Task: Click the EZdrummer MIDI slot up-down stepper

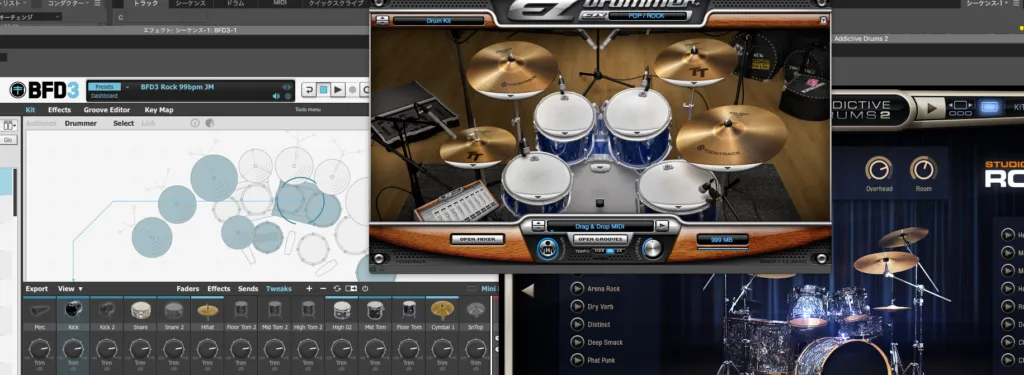Action: (x=539, y=226)
